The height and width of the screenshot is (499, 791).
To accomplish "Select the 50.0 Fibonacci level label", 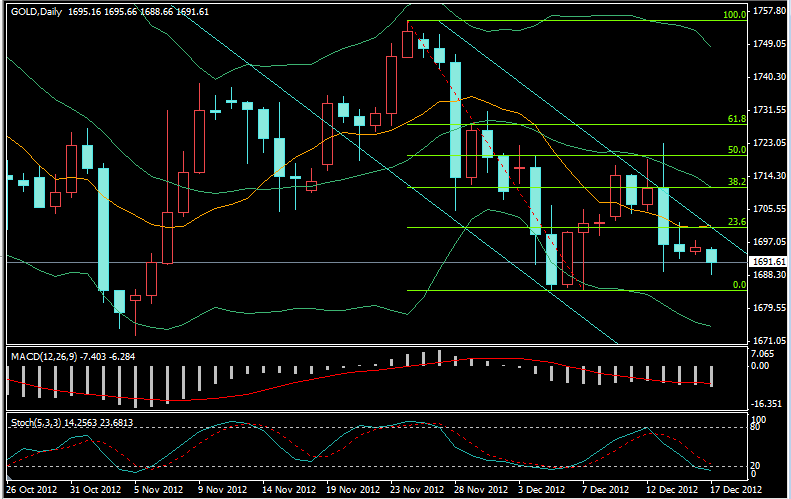I will point(737,150).
